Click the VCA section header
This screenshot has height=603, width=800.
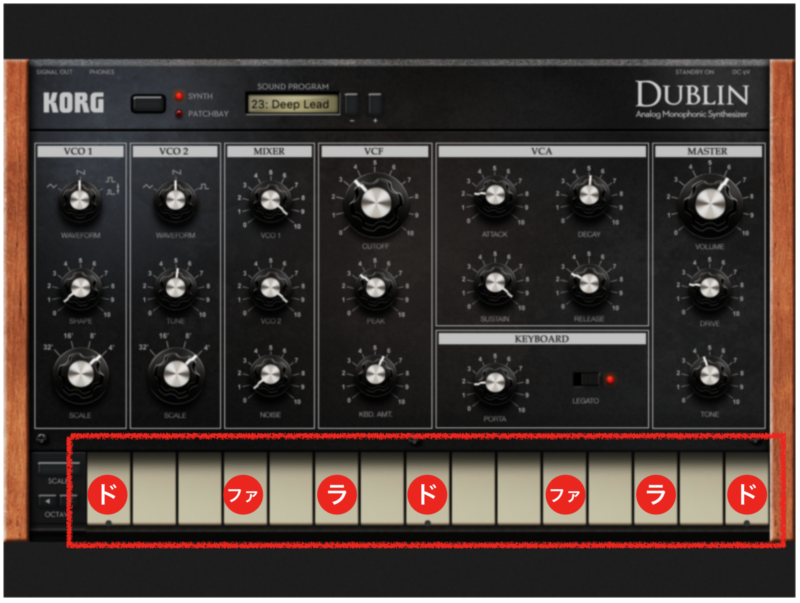click(542, 151)
